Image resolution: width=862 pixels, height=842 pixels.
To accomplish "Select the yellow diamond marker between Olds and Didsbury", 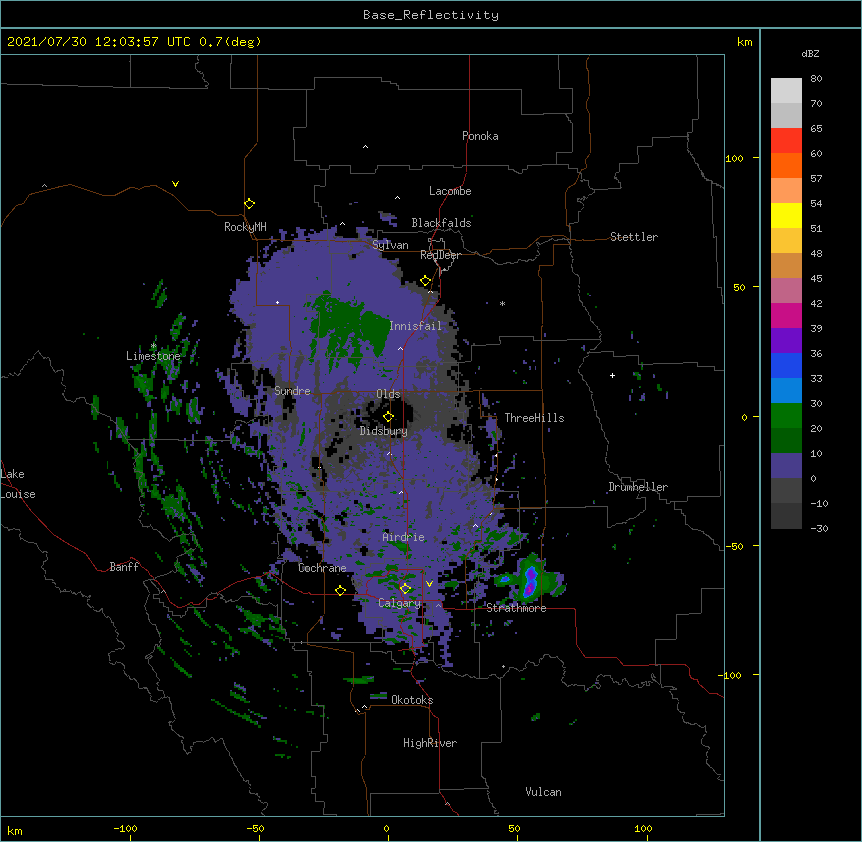I will (x=389, y=417).
